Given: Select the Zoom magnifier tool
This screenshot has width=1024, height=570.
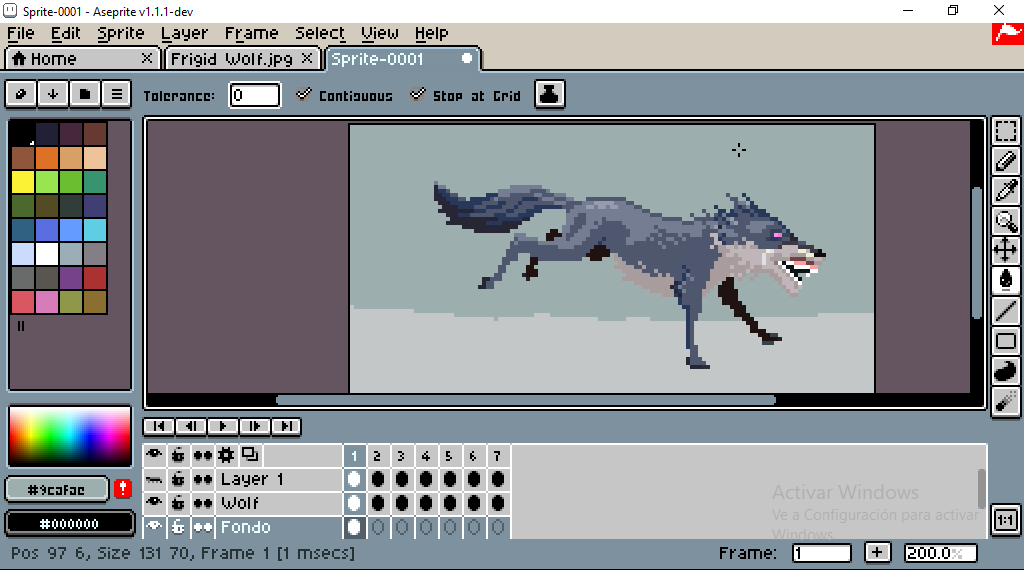Looking at the screenshot, I should (x=1006, y=221).
